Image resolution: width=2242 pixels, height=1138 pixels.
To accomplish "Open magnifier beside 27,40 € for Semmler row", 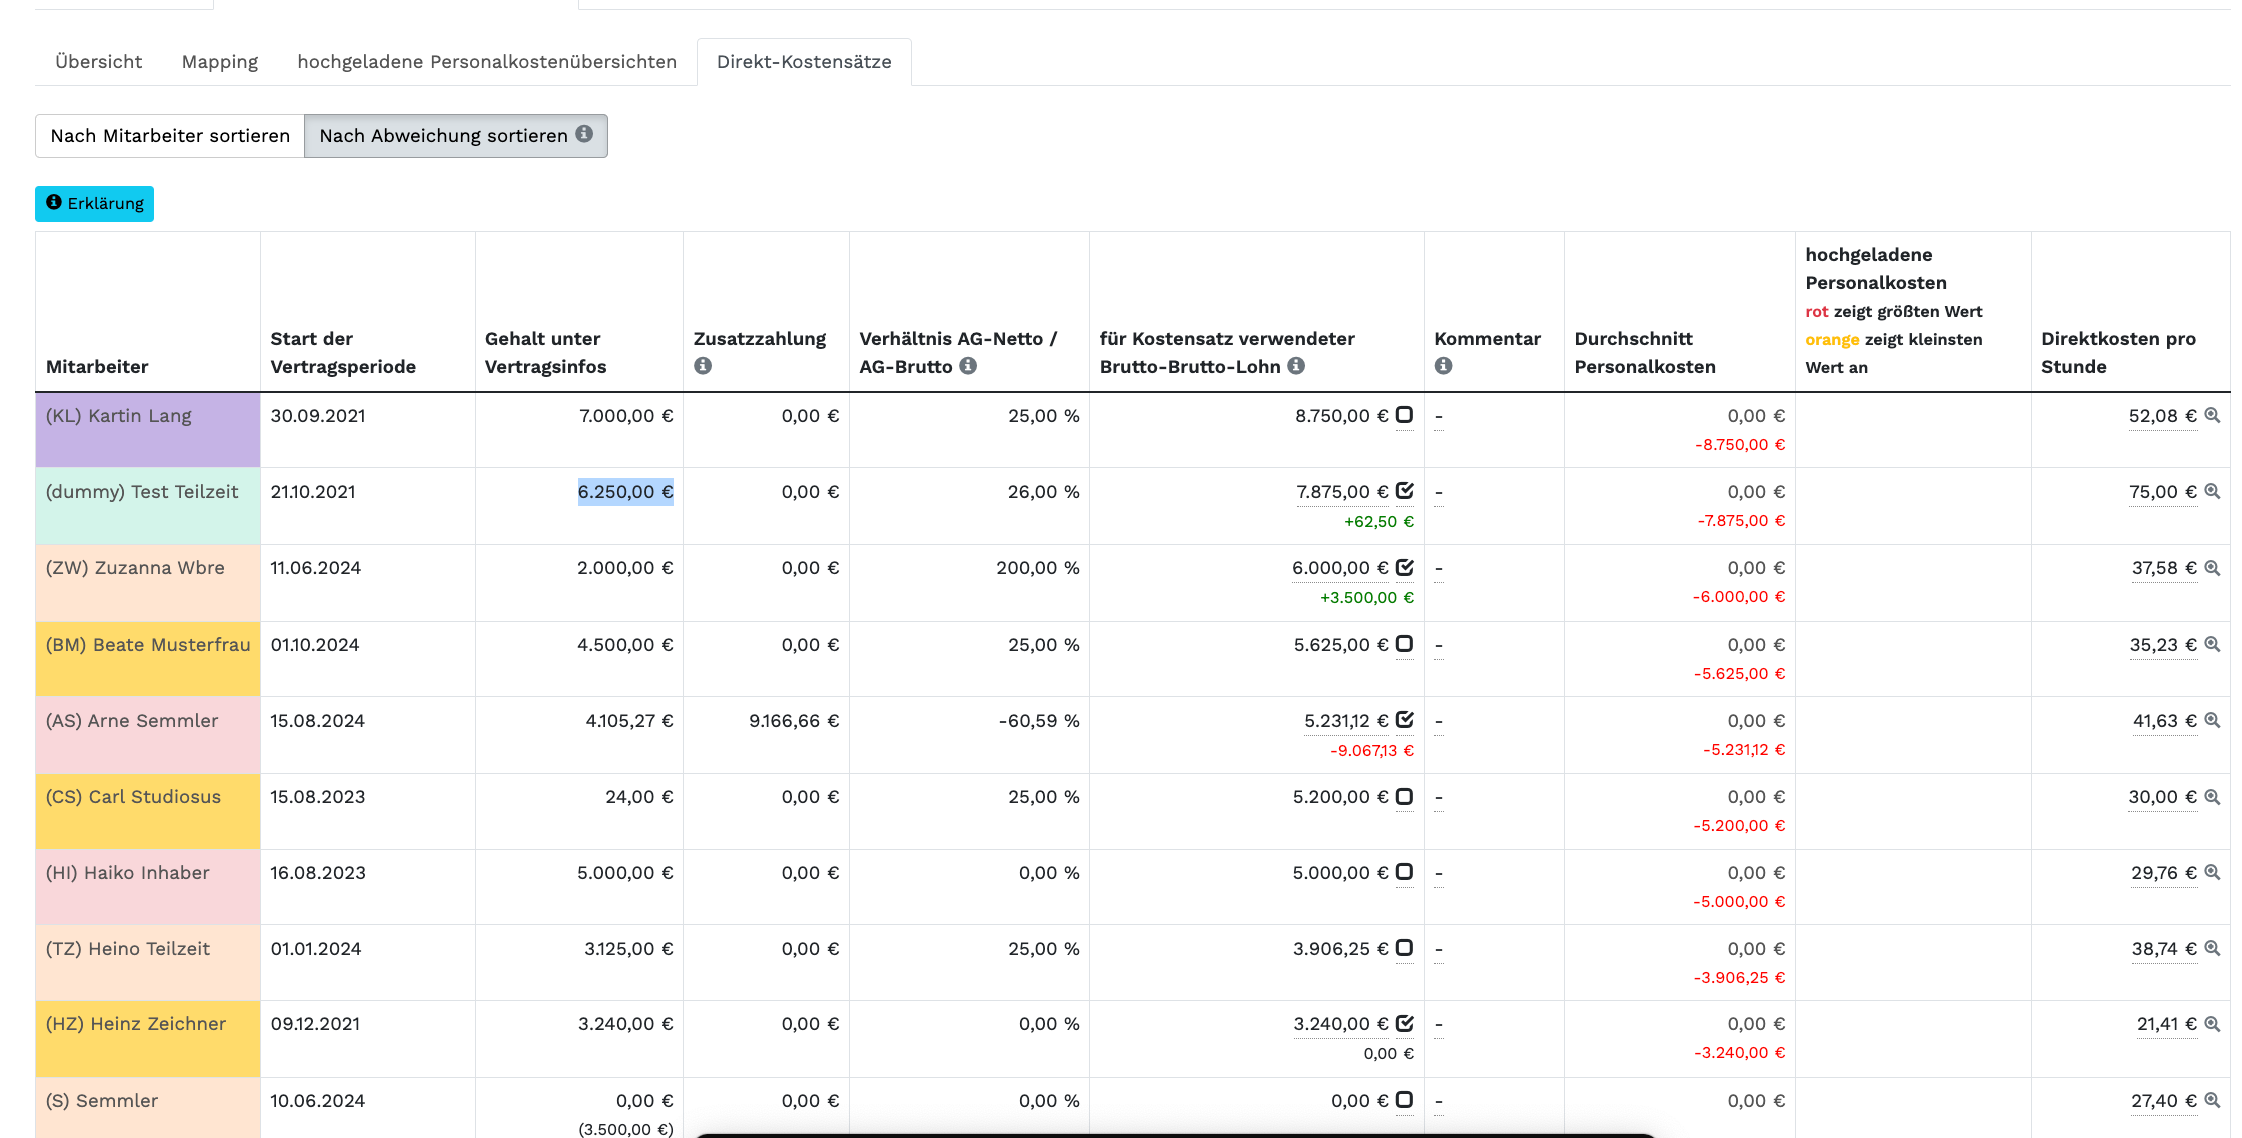I will coord(2212,1101).
